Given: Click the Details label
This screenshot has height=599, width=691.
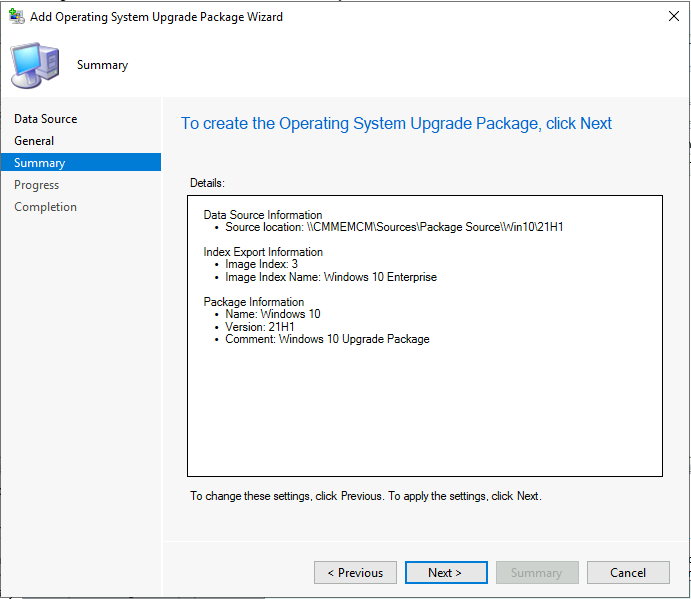Looking at the screenshot, I should [207, 183].
